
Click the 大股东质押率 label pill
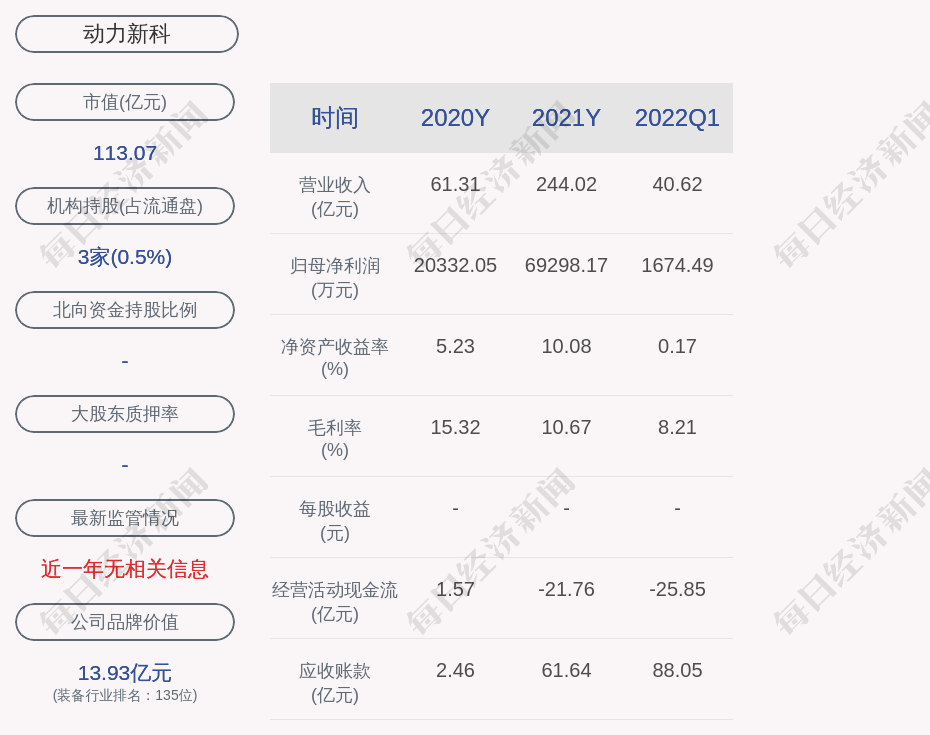(125, 413)
